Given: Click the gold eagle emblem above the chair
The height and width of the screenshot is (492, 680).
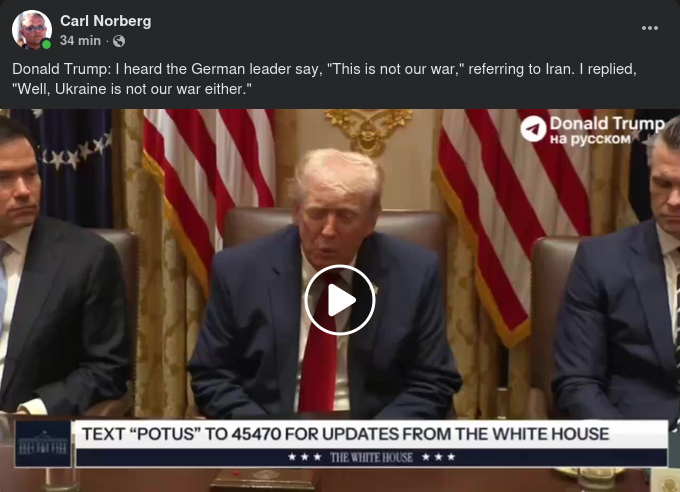Looking at the screenshot, I should tap(368, 130).
